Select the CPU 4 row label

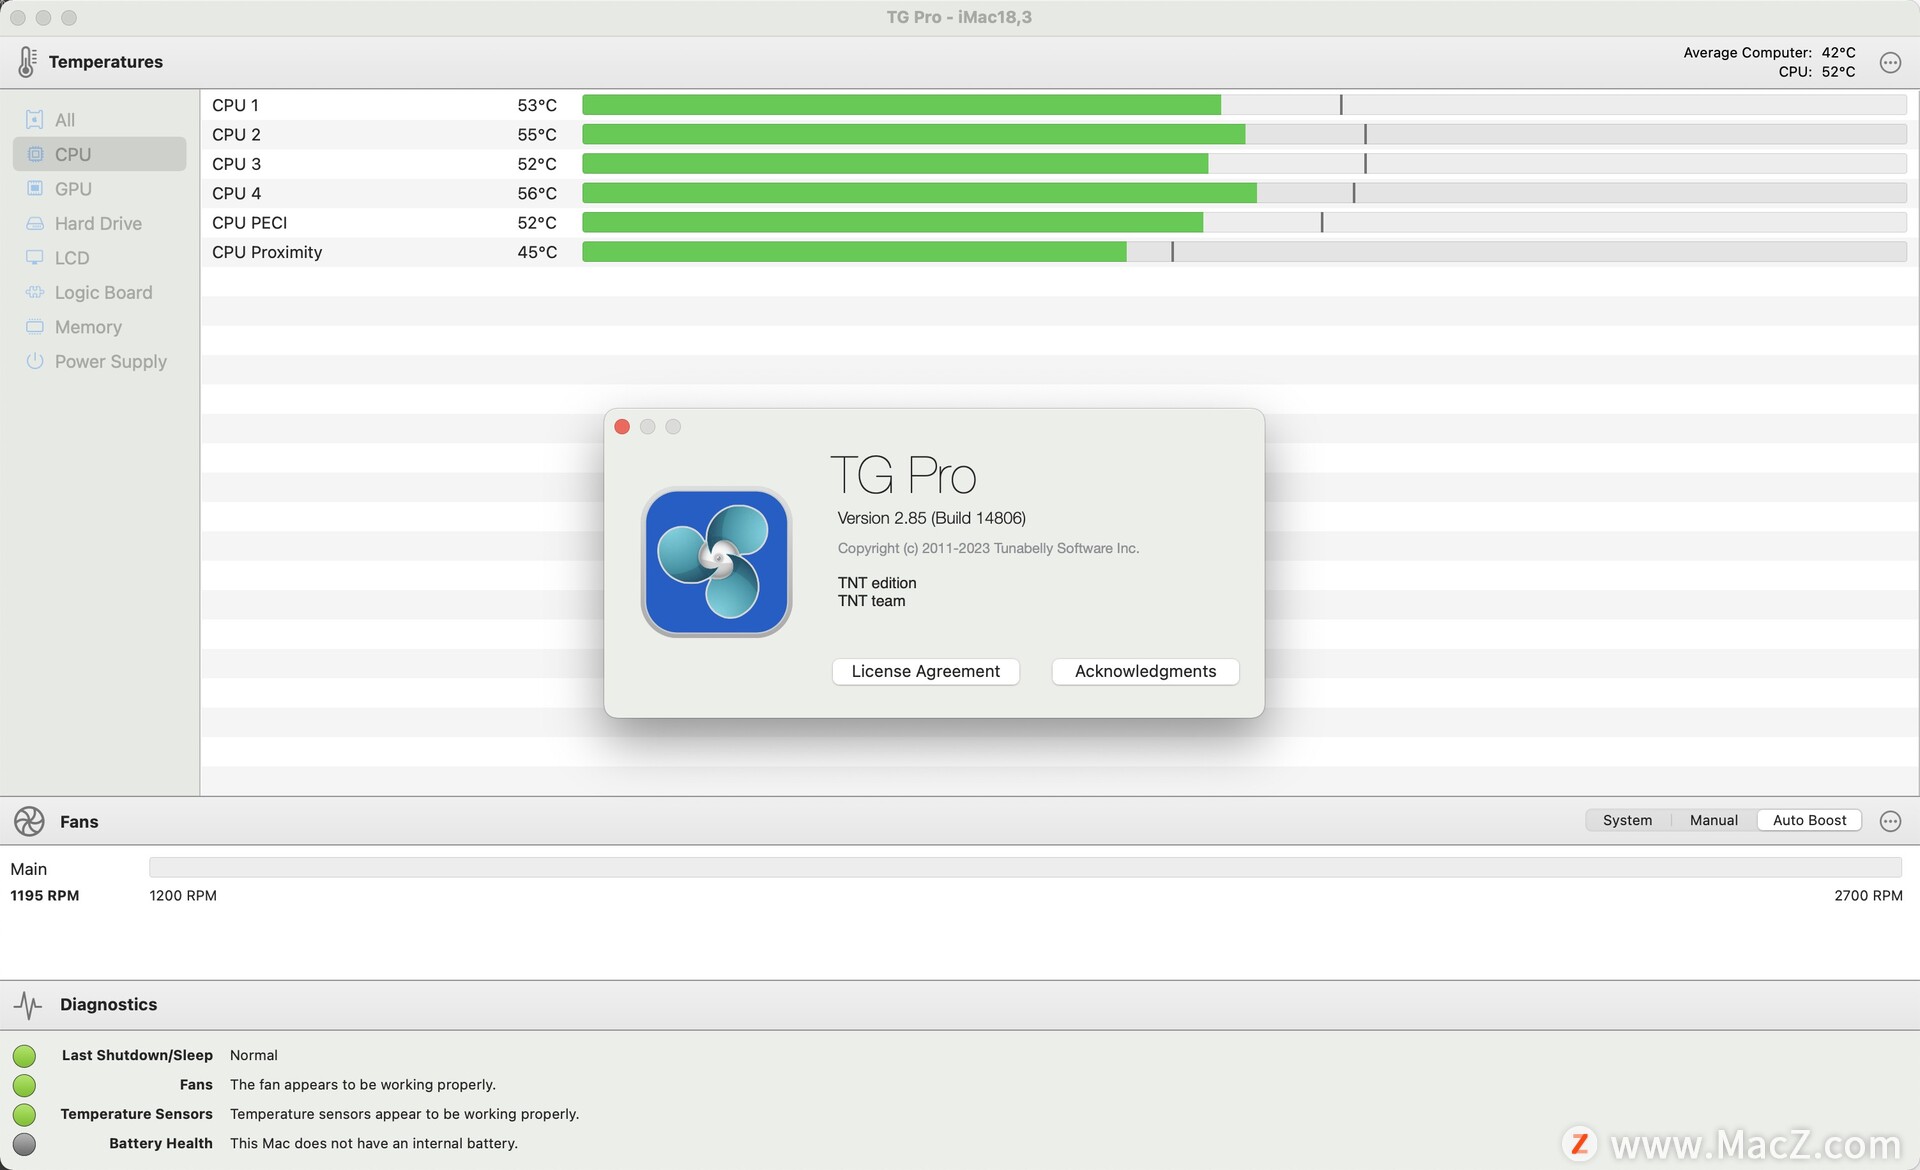point(236,193)
